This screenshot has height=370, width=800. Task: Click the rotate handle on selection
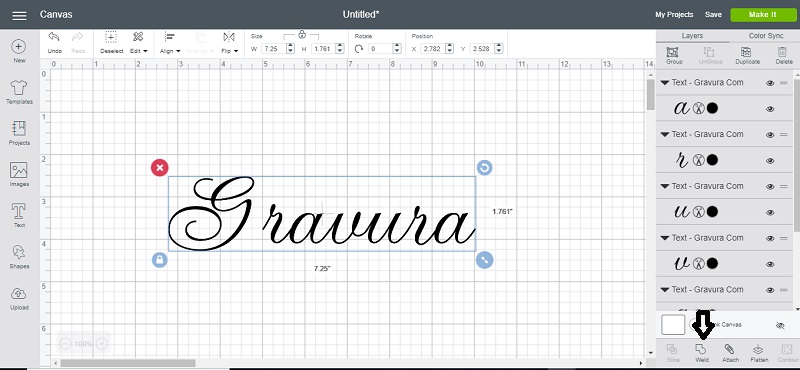(x=484, y=167)
